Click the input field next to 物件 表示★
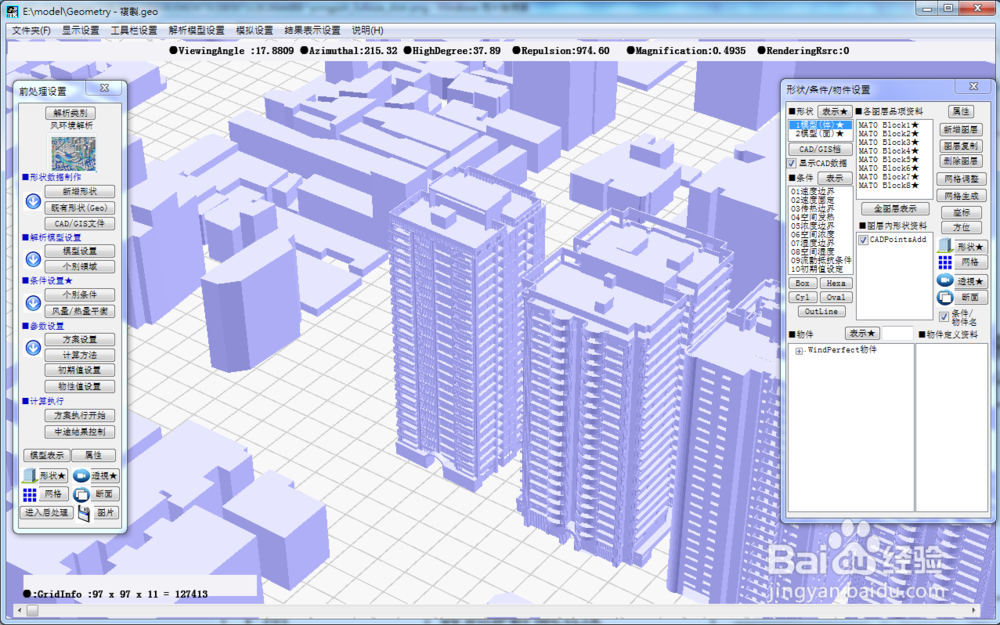 tap(897, 334)
